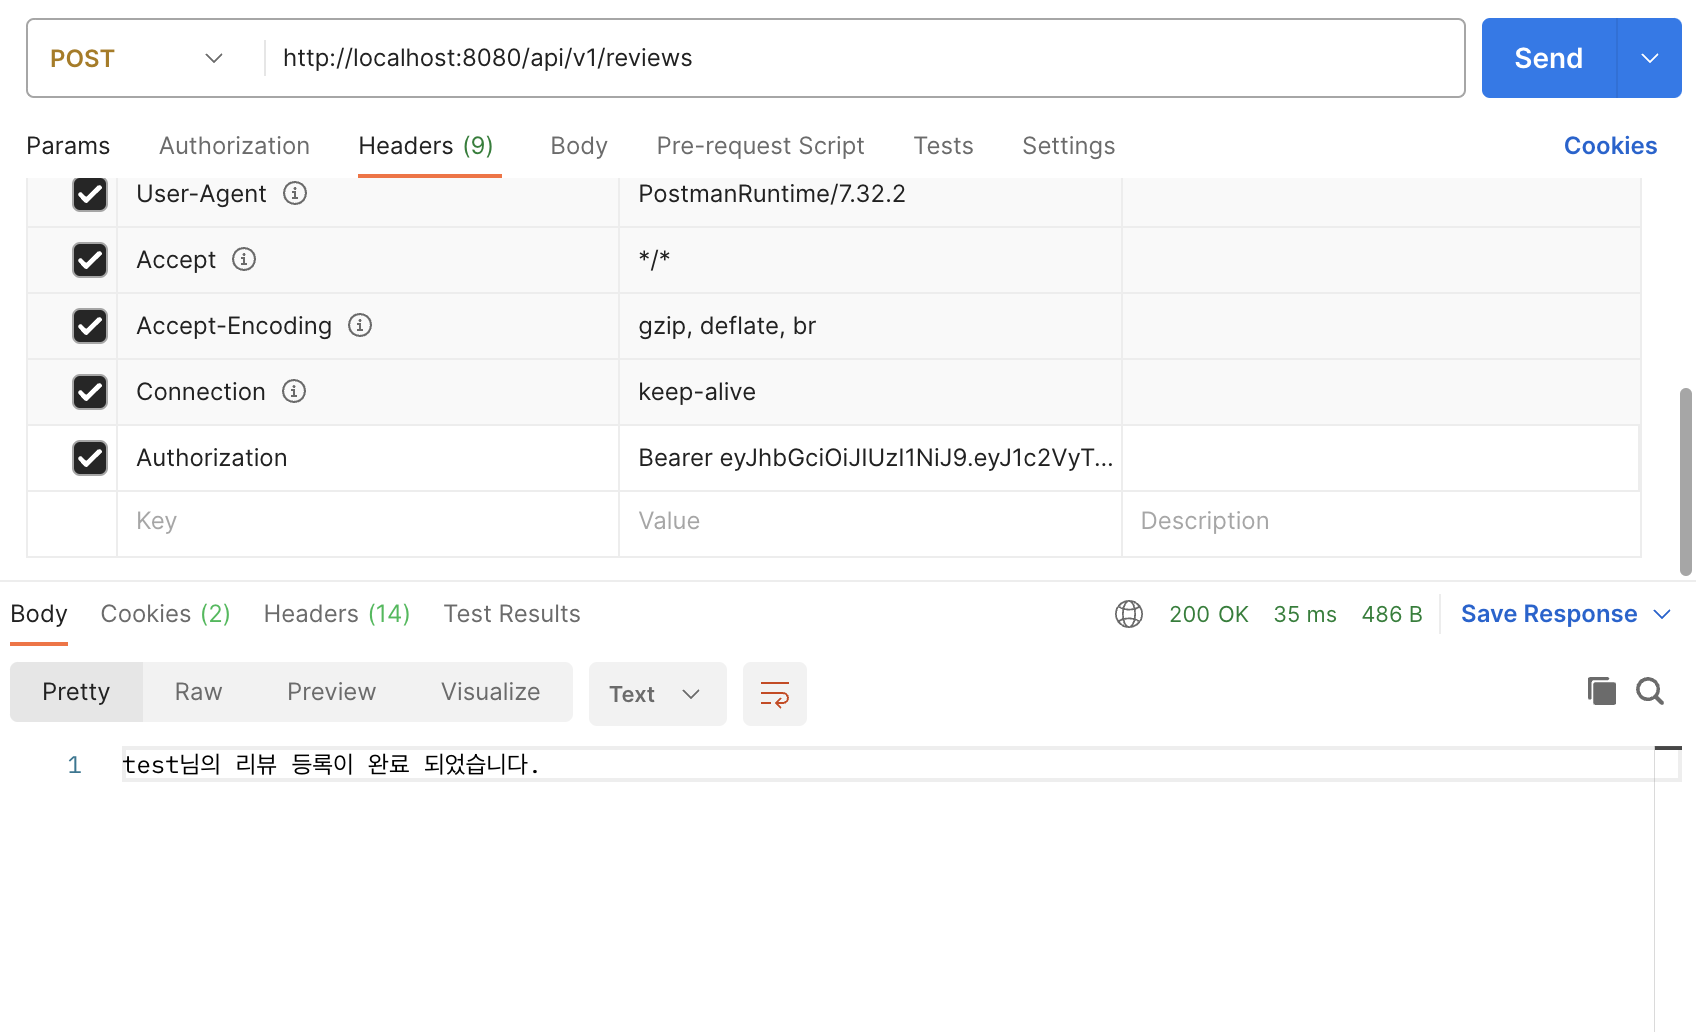The height and width of the screenshot is (1032, 1696).
Task: Uncheck the Accept header checkbox
Action: pos(90,259)
